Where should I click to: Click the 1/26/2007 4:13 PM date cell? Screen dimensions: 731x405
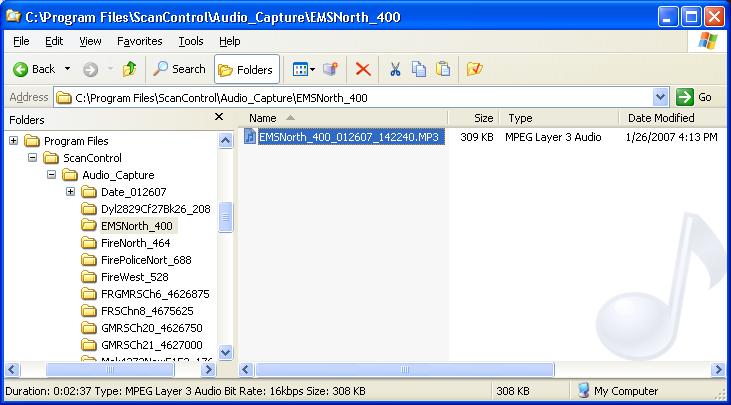click(x=671, y=137)
